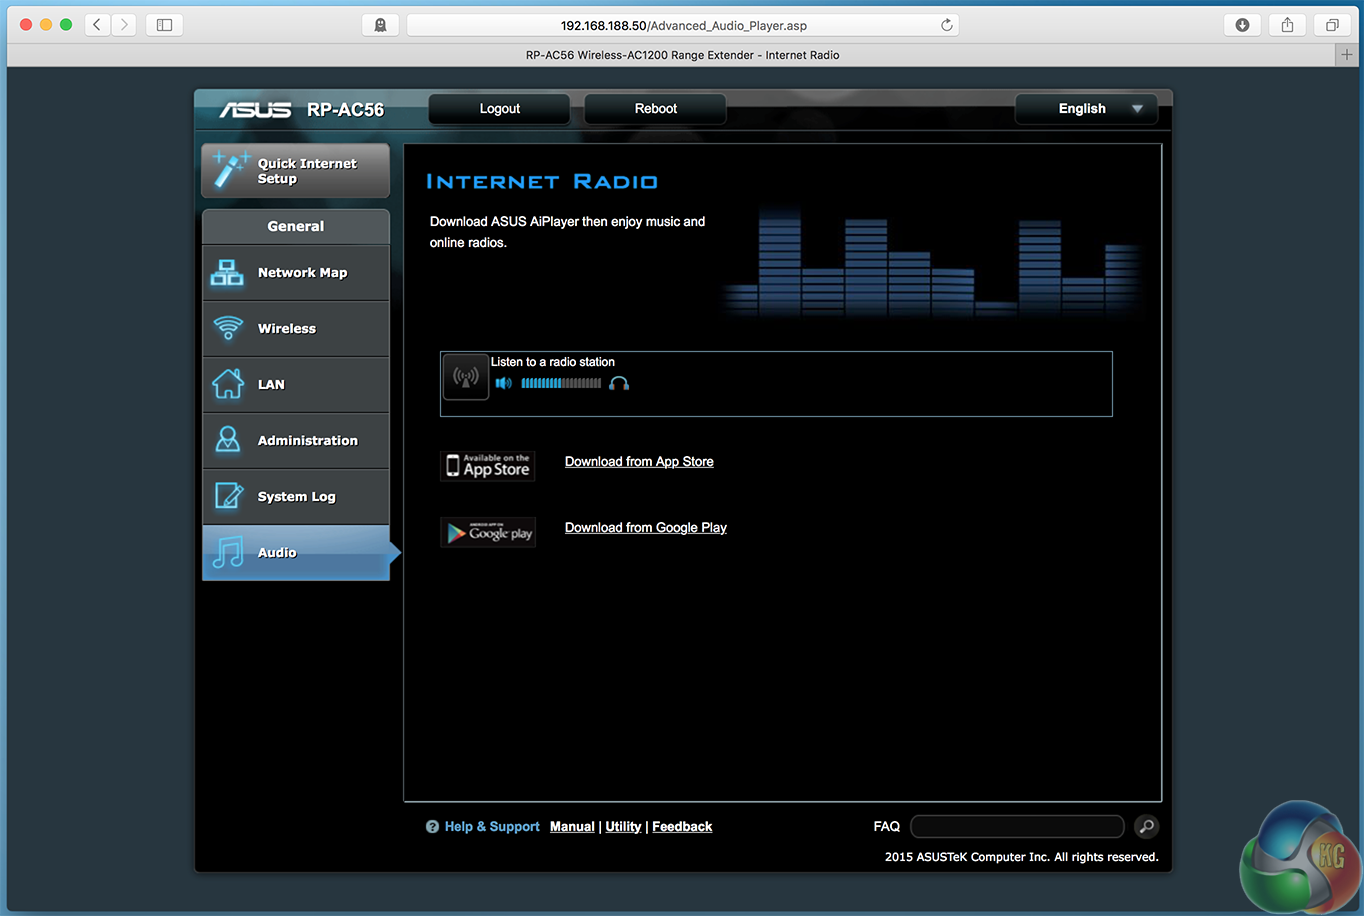Go to the Wireless settings page
1364x916 pixels.
point(296,329)
